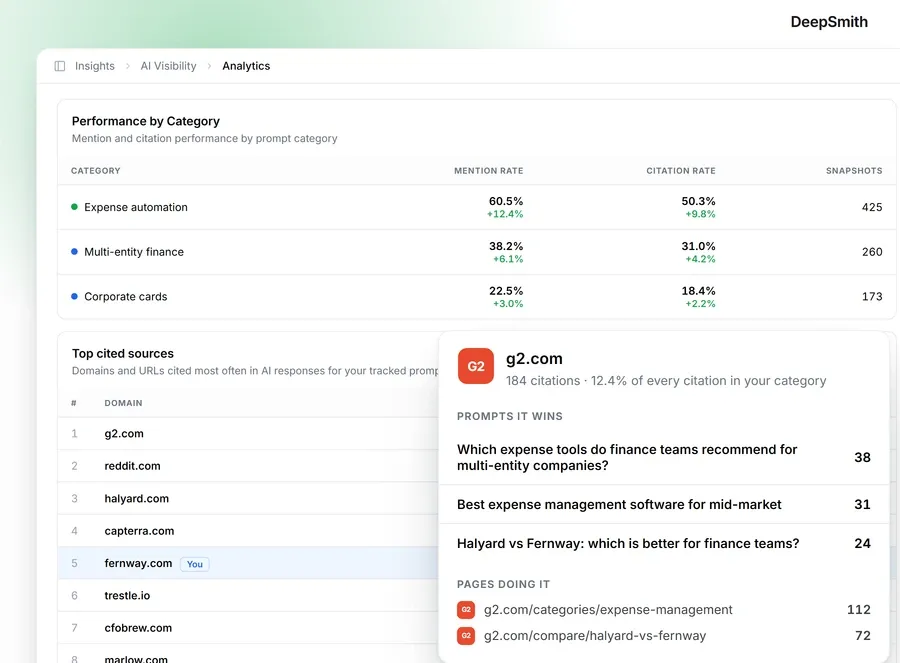Screen dimensions: 900x663
Task: Click the Performance by Category heading
Action: click(146, 121)
